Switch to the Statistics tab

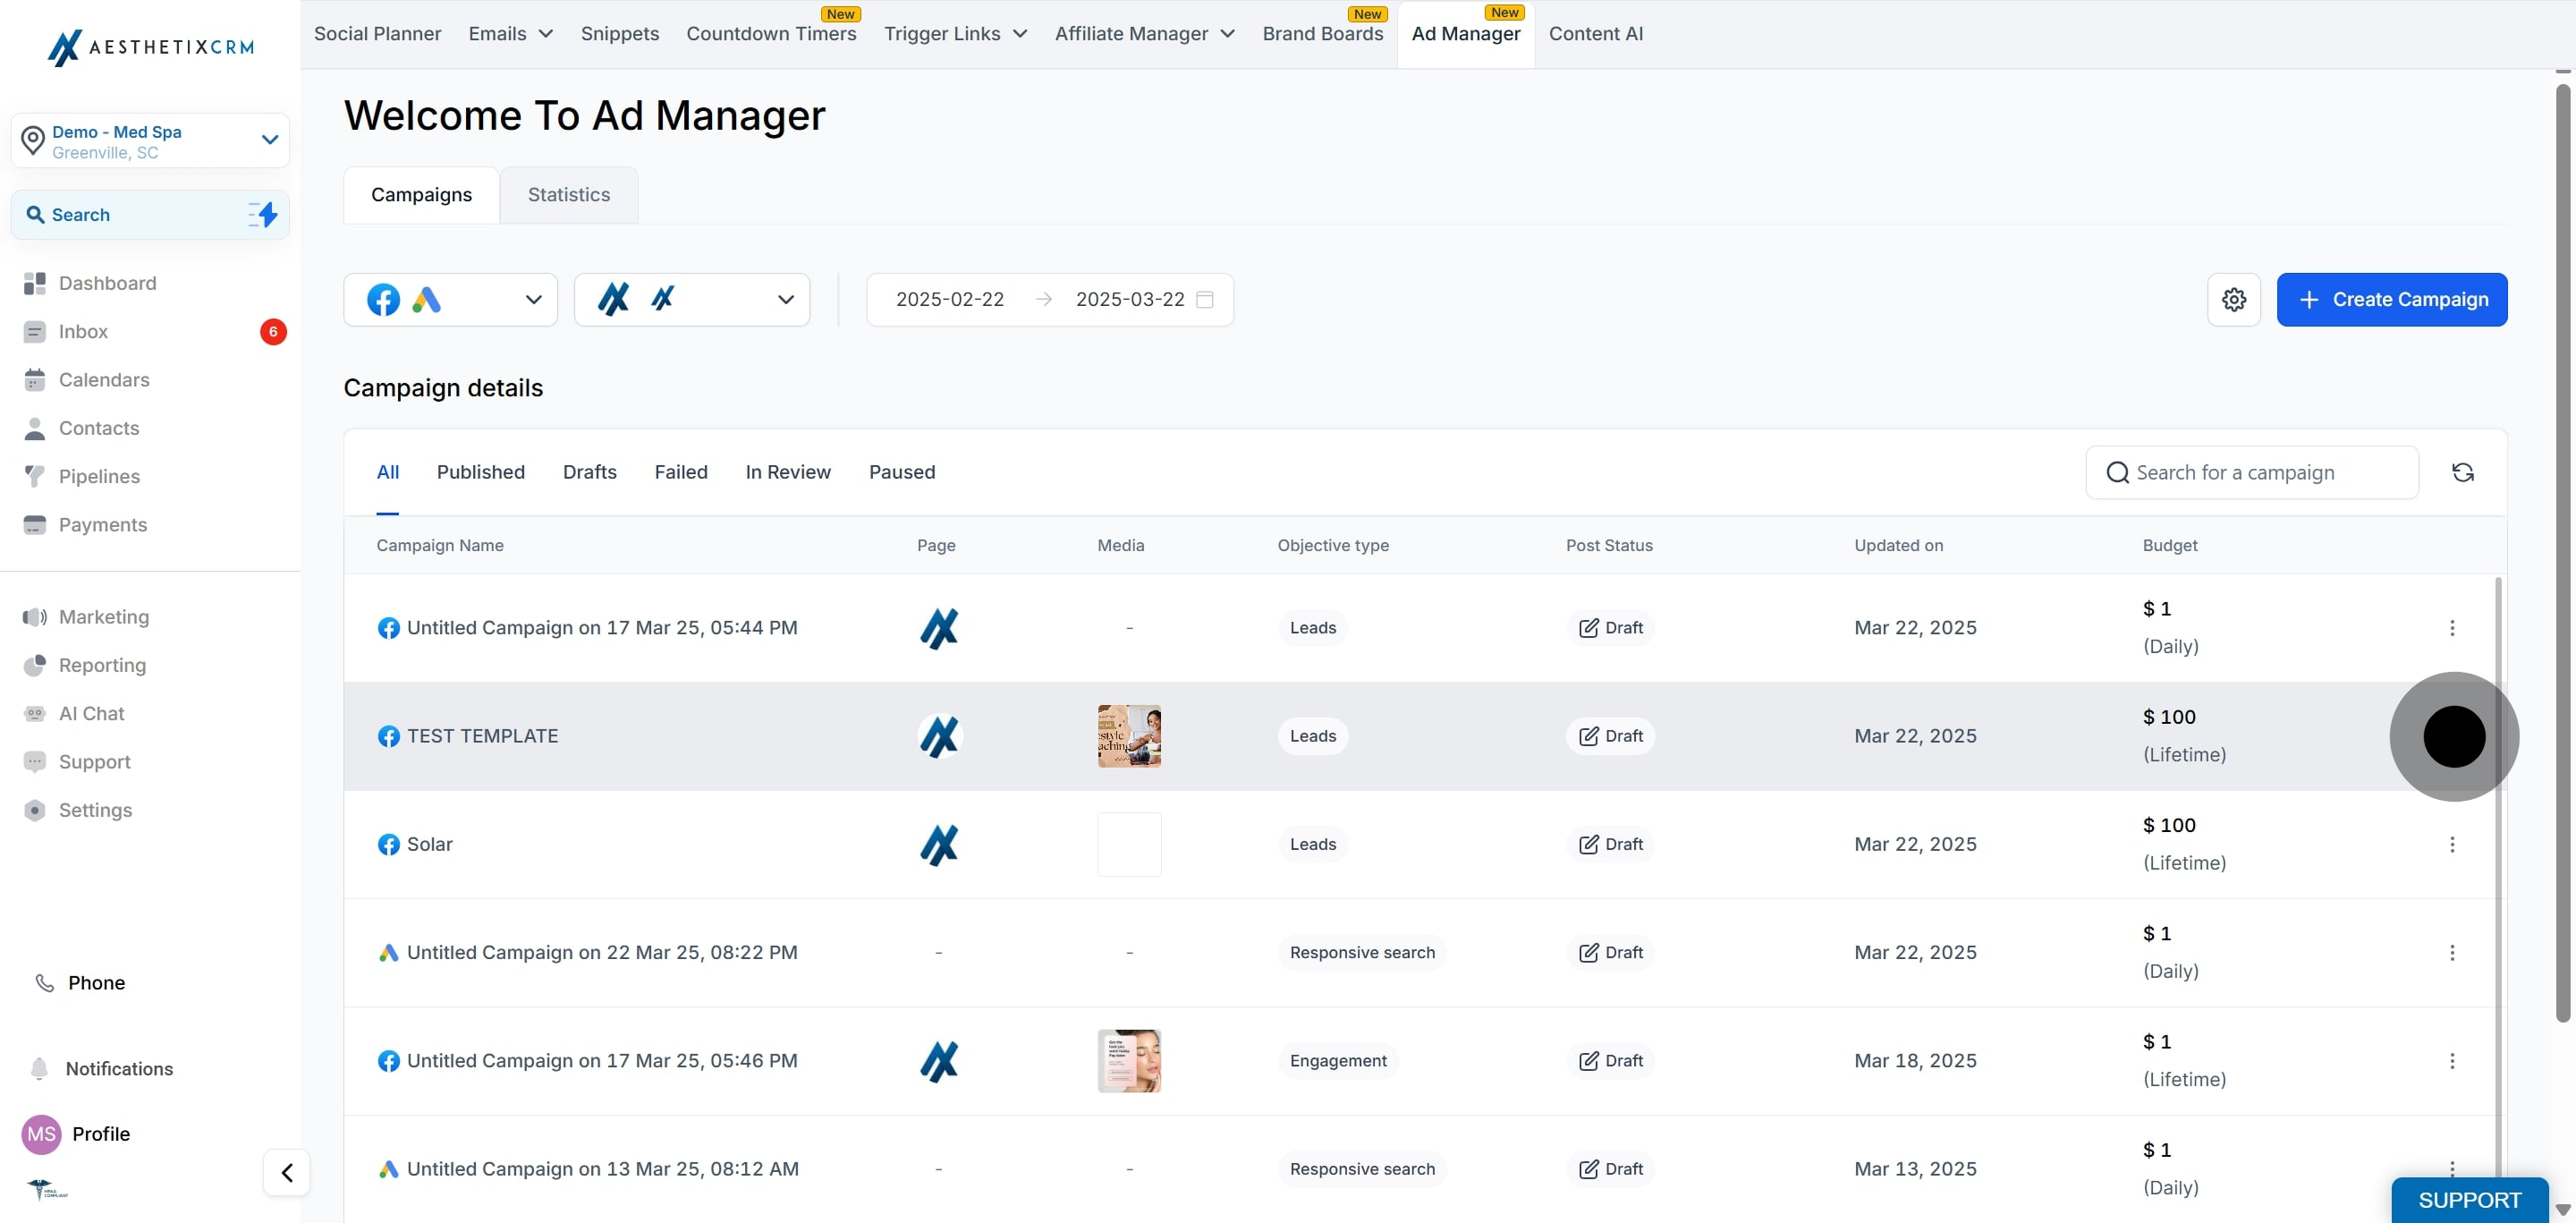[568, 195]
